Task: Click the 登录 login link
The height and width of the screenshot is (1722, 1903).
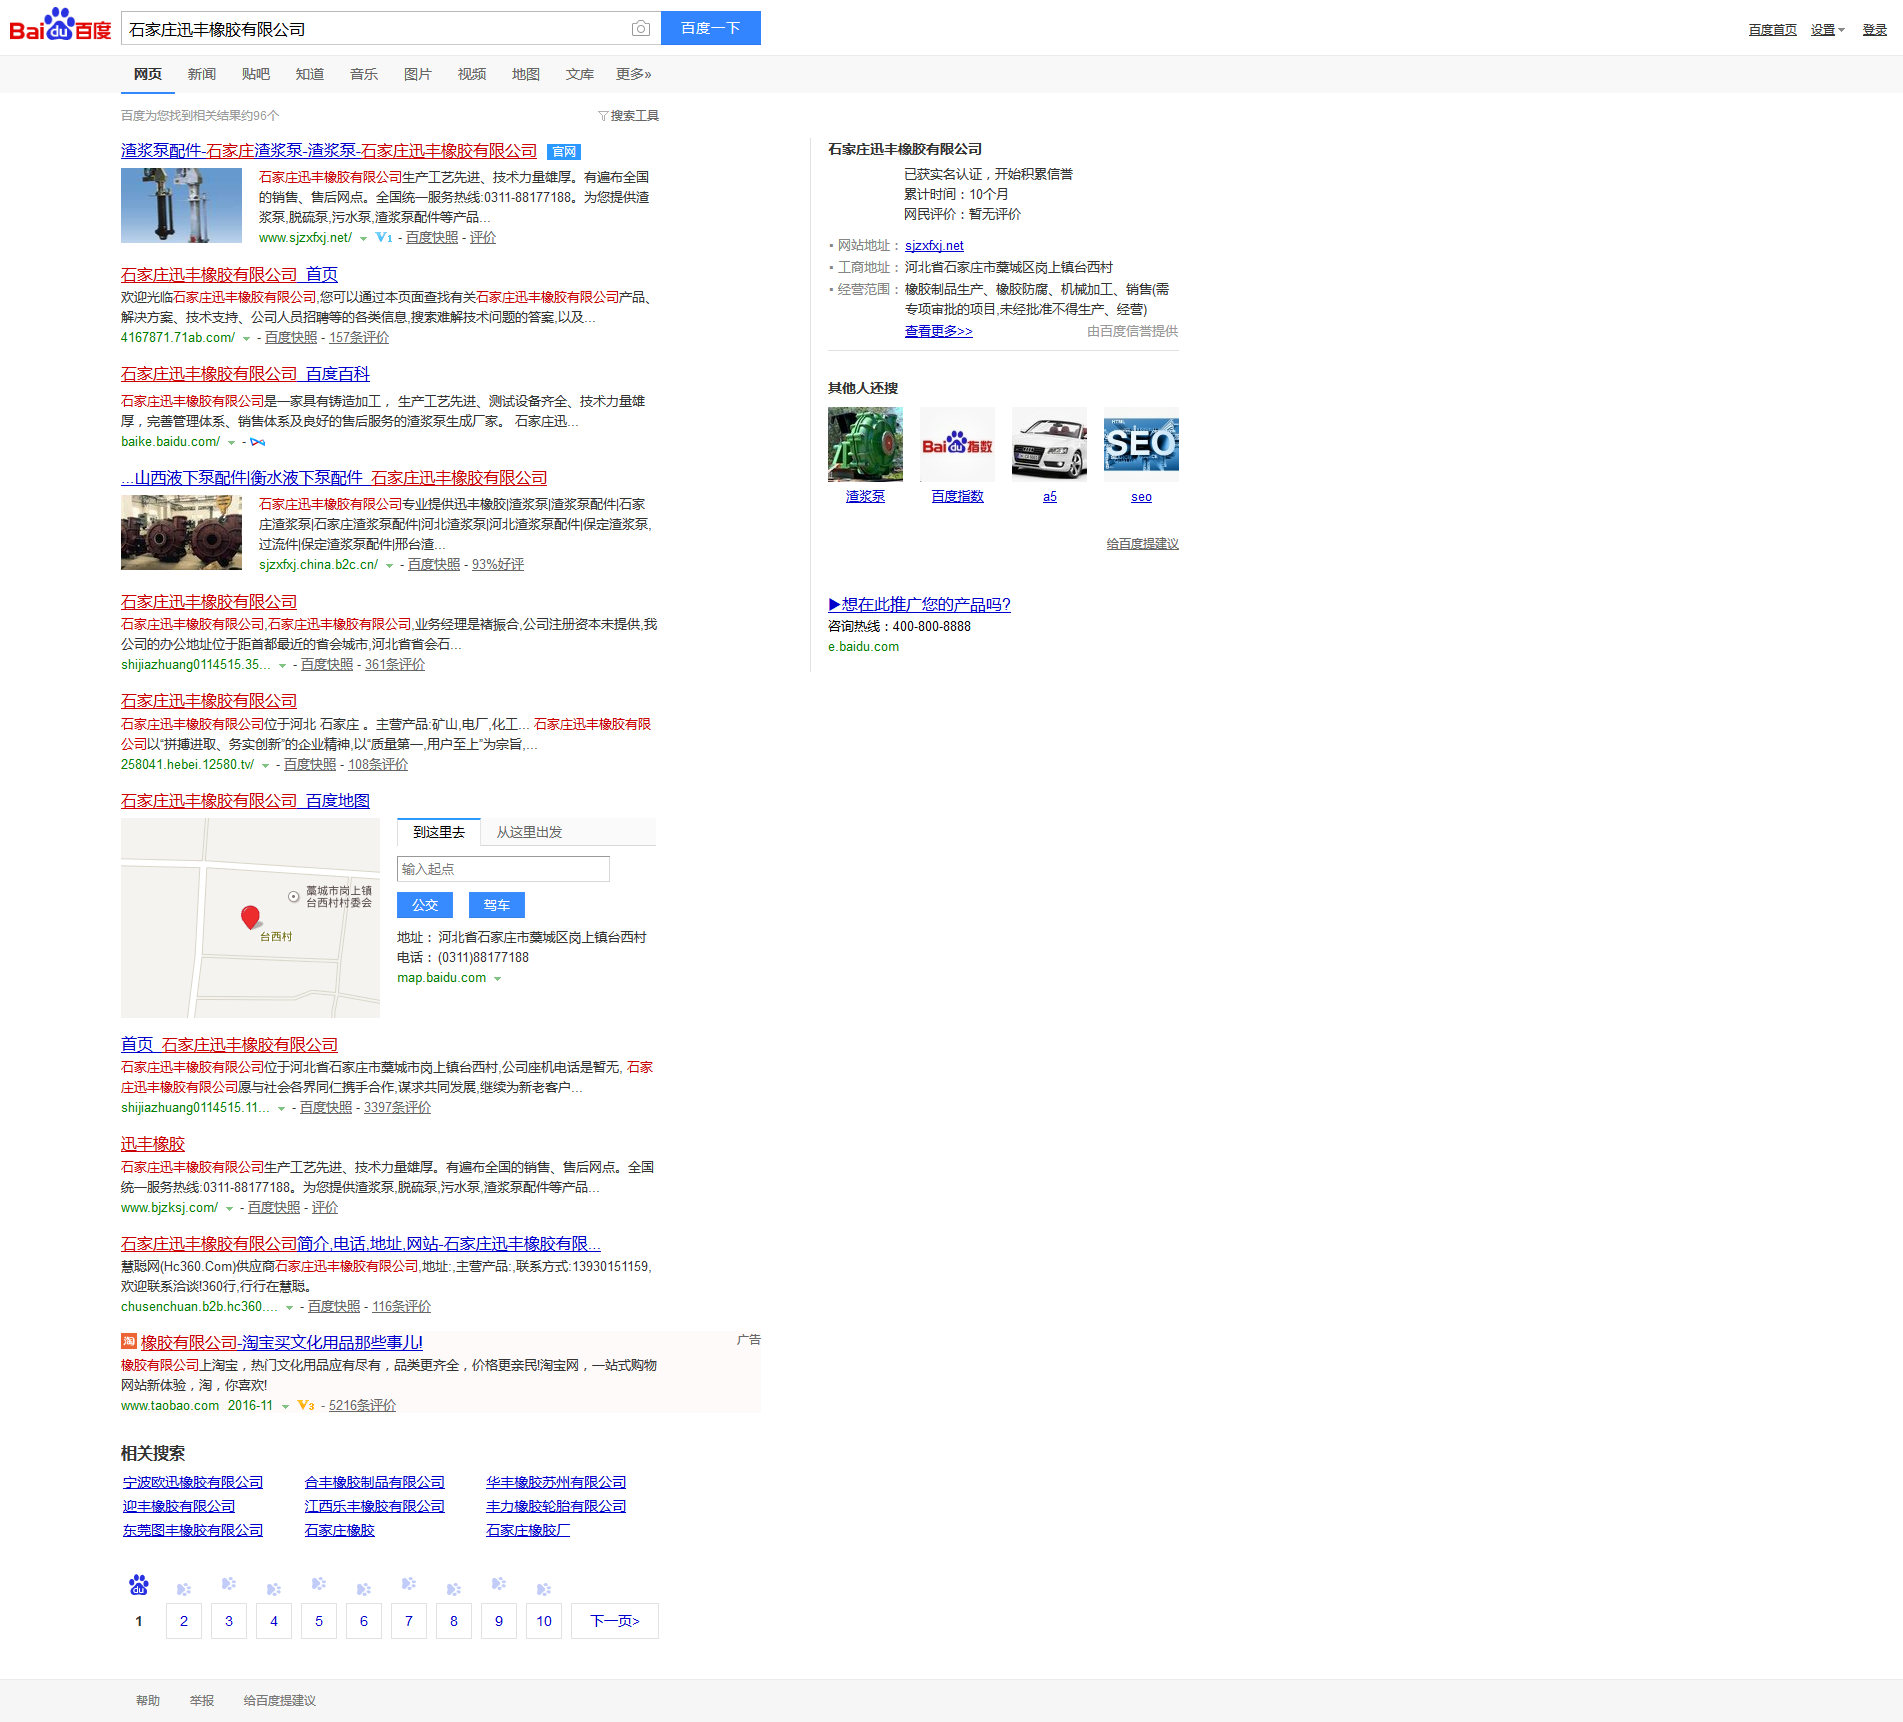Action: [1874, 30]
